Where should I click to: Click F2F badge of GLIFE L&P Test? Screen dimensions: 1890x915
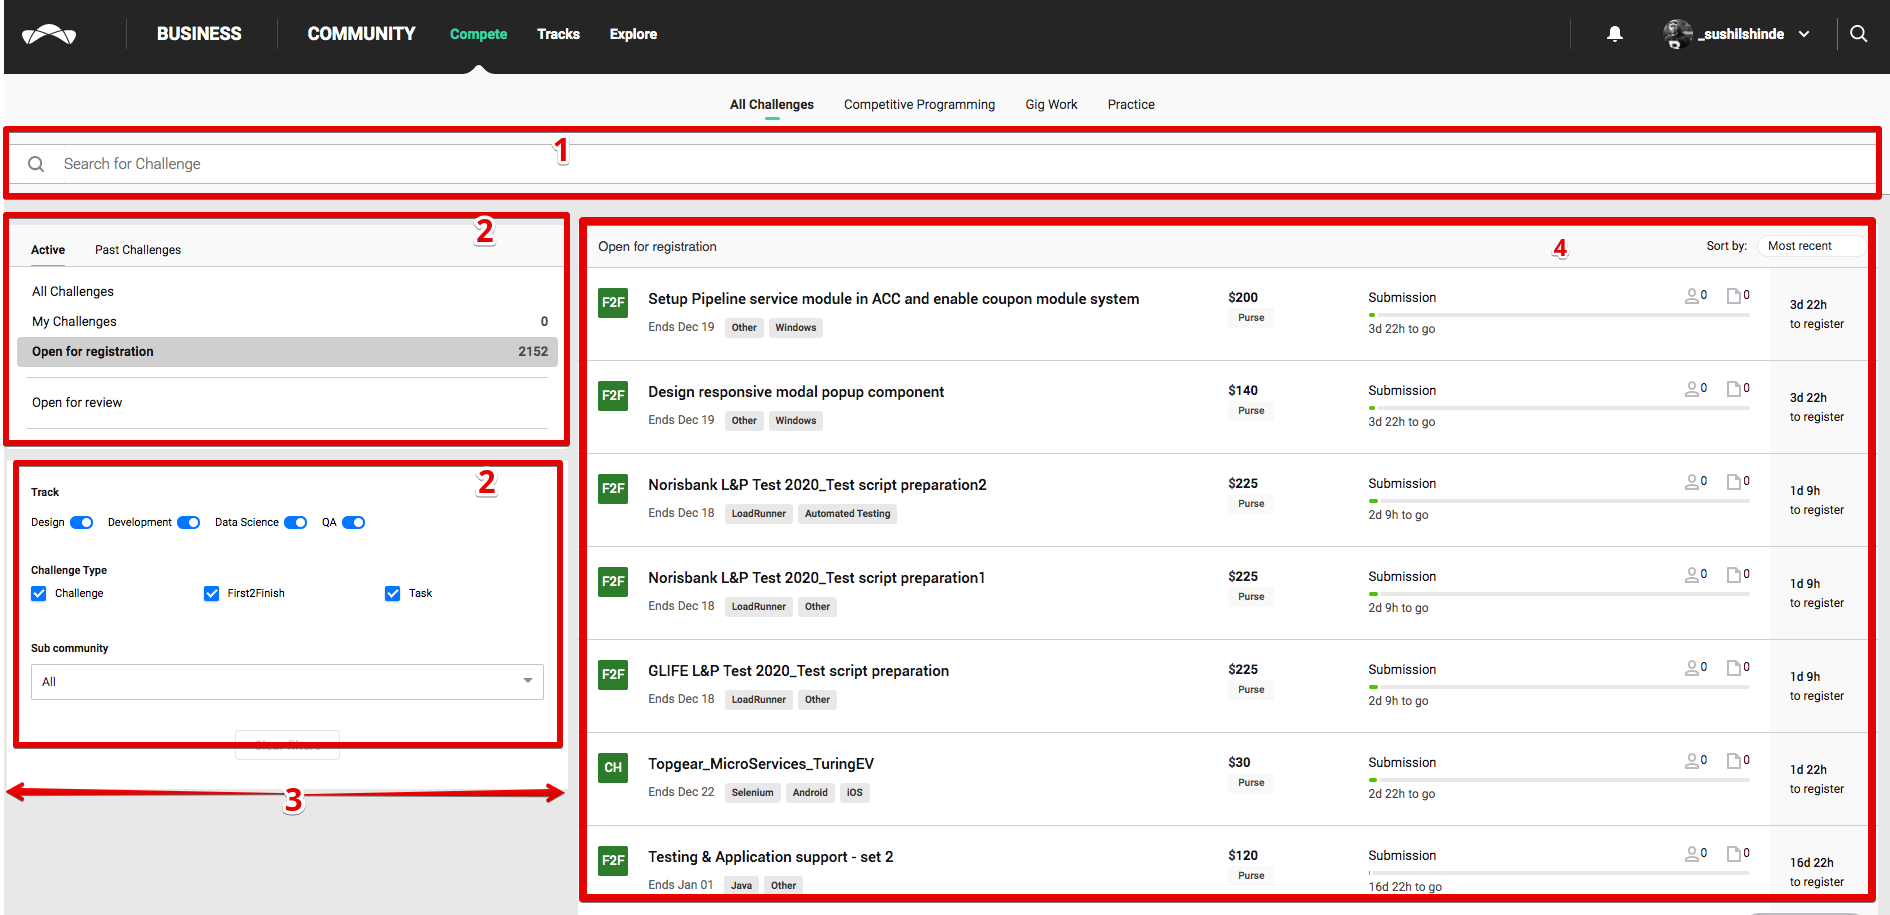coord(613,674)
